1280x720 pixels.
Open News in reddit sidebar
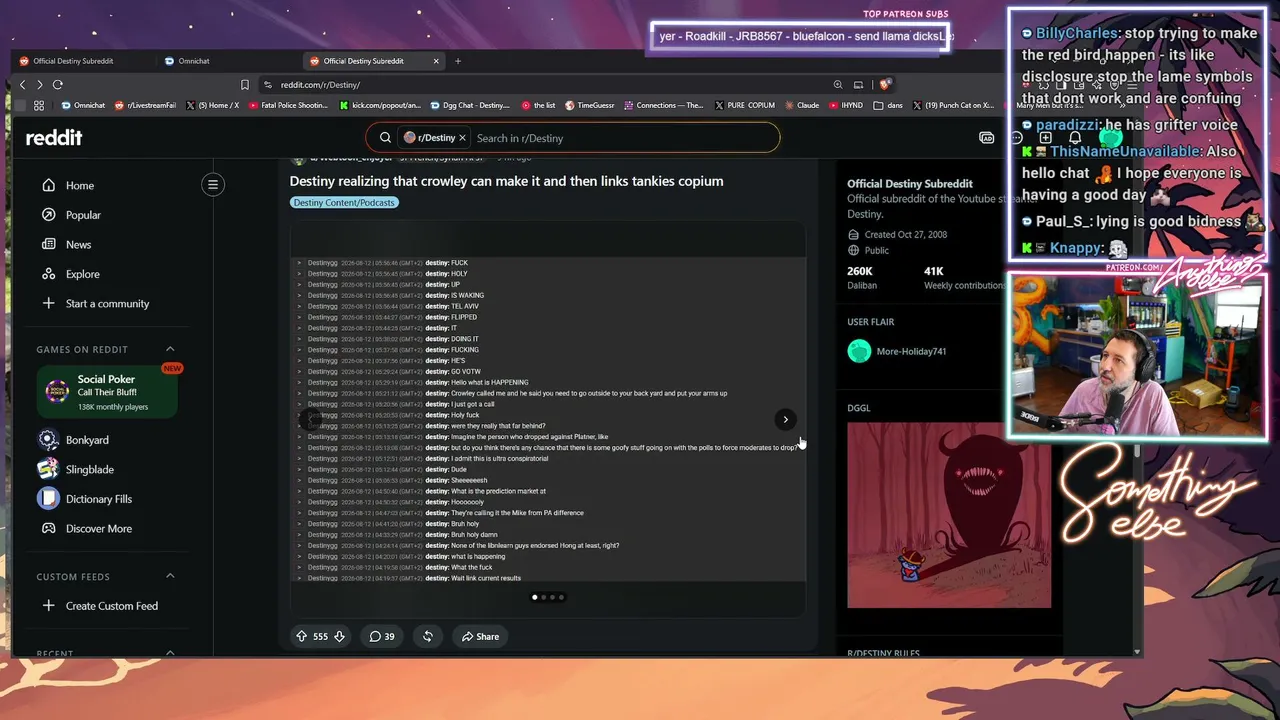pos(78,245)
